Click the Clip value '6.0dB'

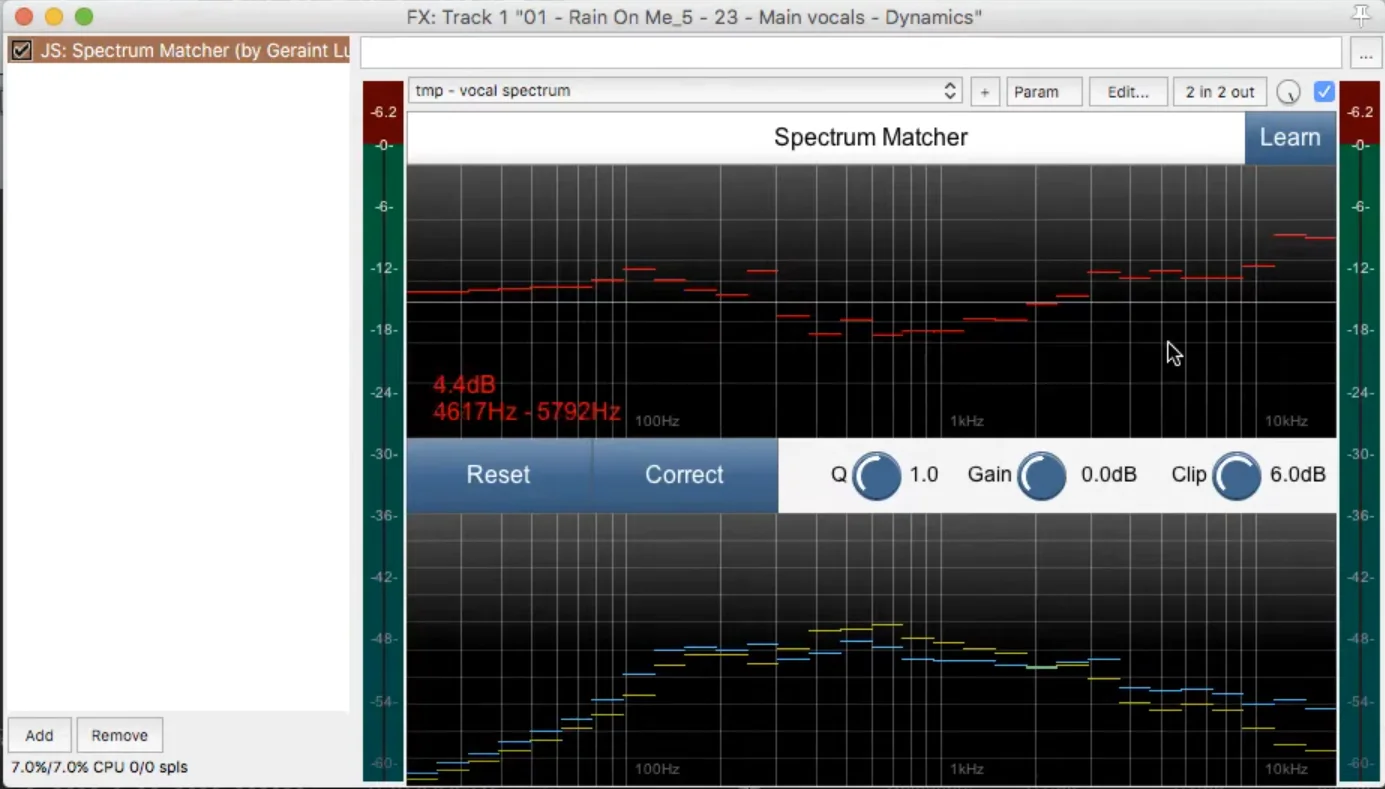point(1298,475)
